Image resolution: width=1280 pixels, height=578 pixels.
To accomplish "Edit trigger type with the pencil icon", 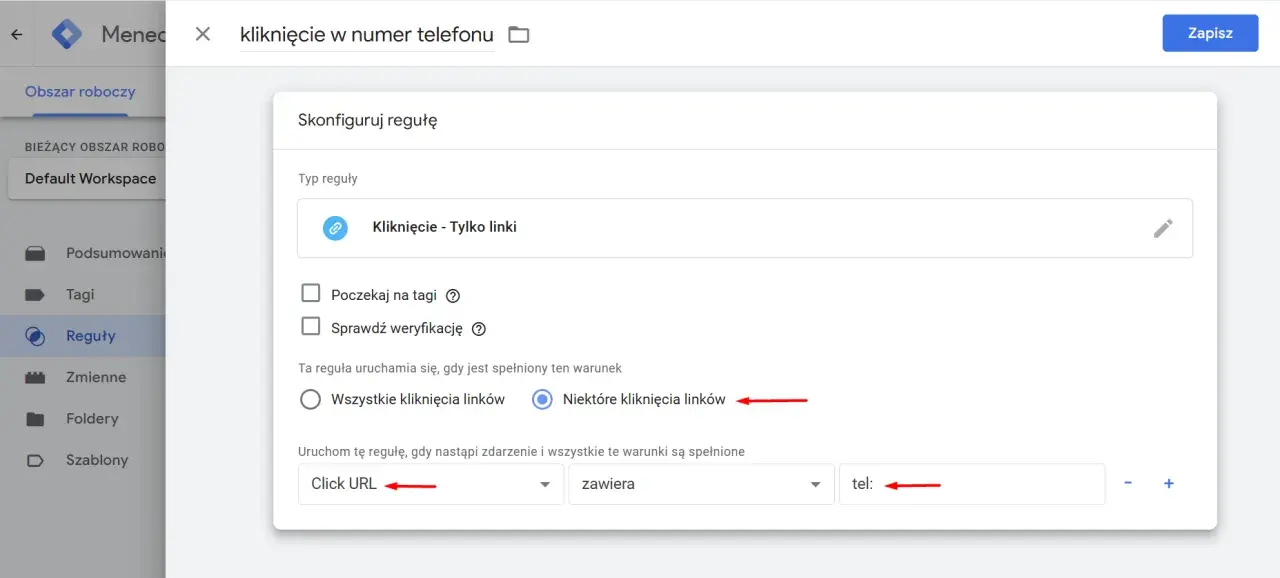I will coord(1163,228).
